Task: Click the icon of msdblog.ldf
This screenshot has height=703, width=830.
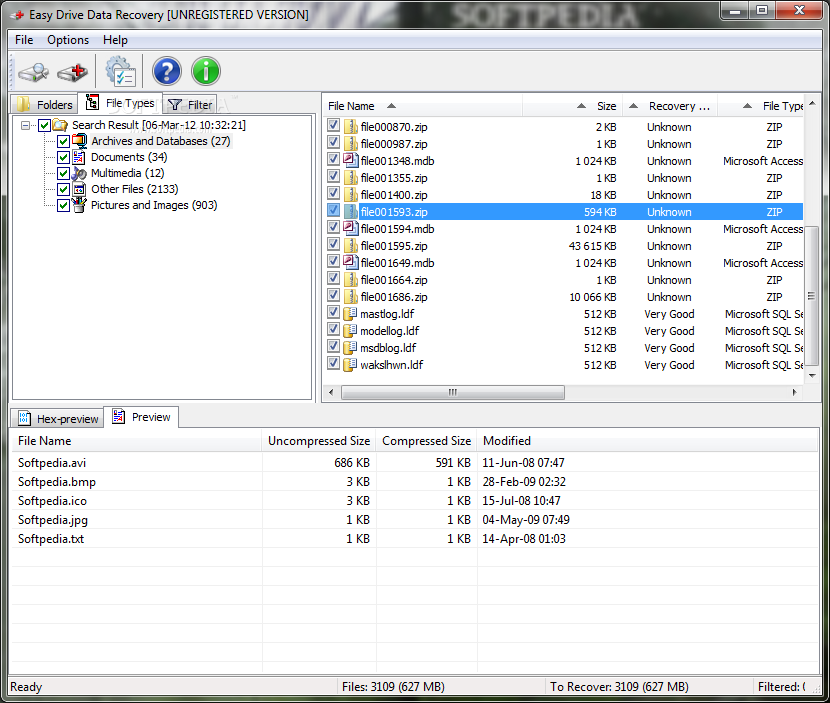Action: point(350,348)
